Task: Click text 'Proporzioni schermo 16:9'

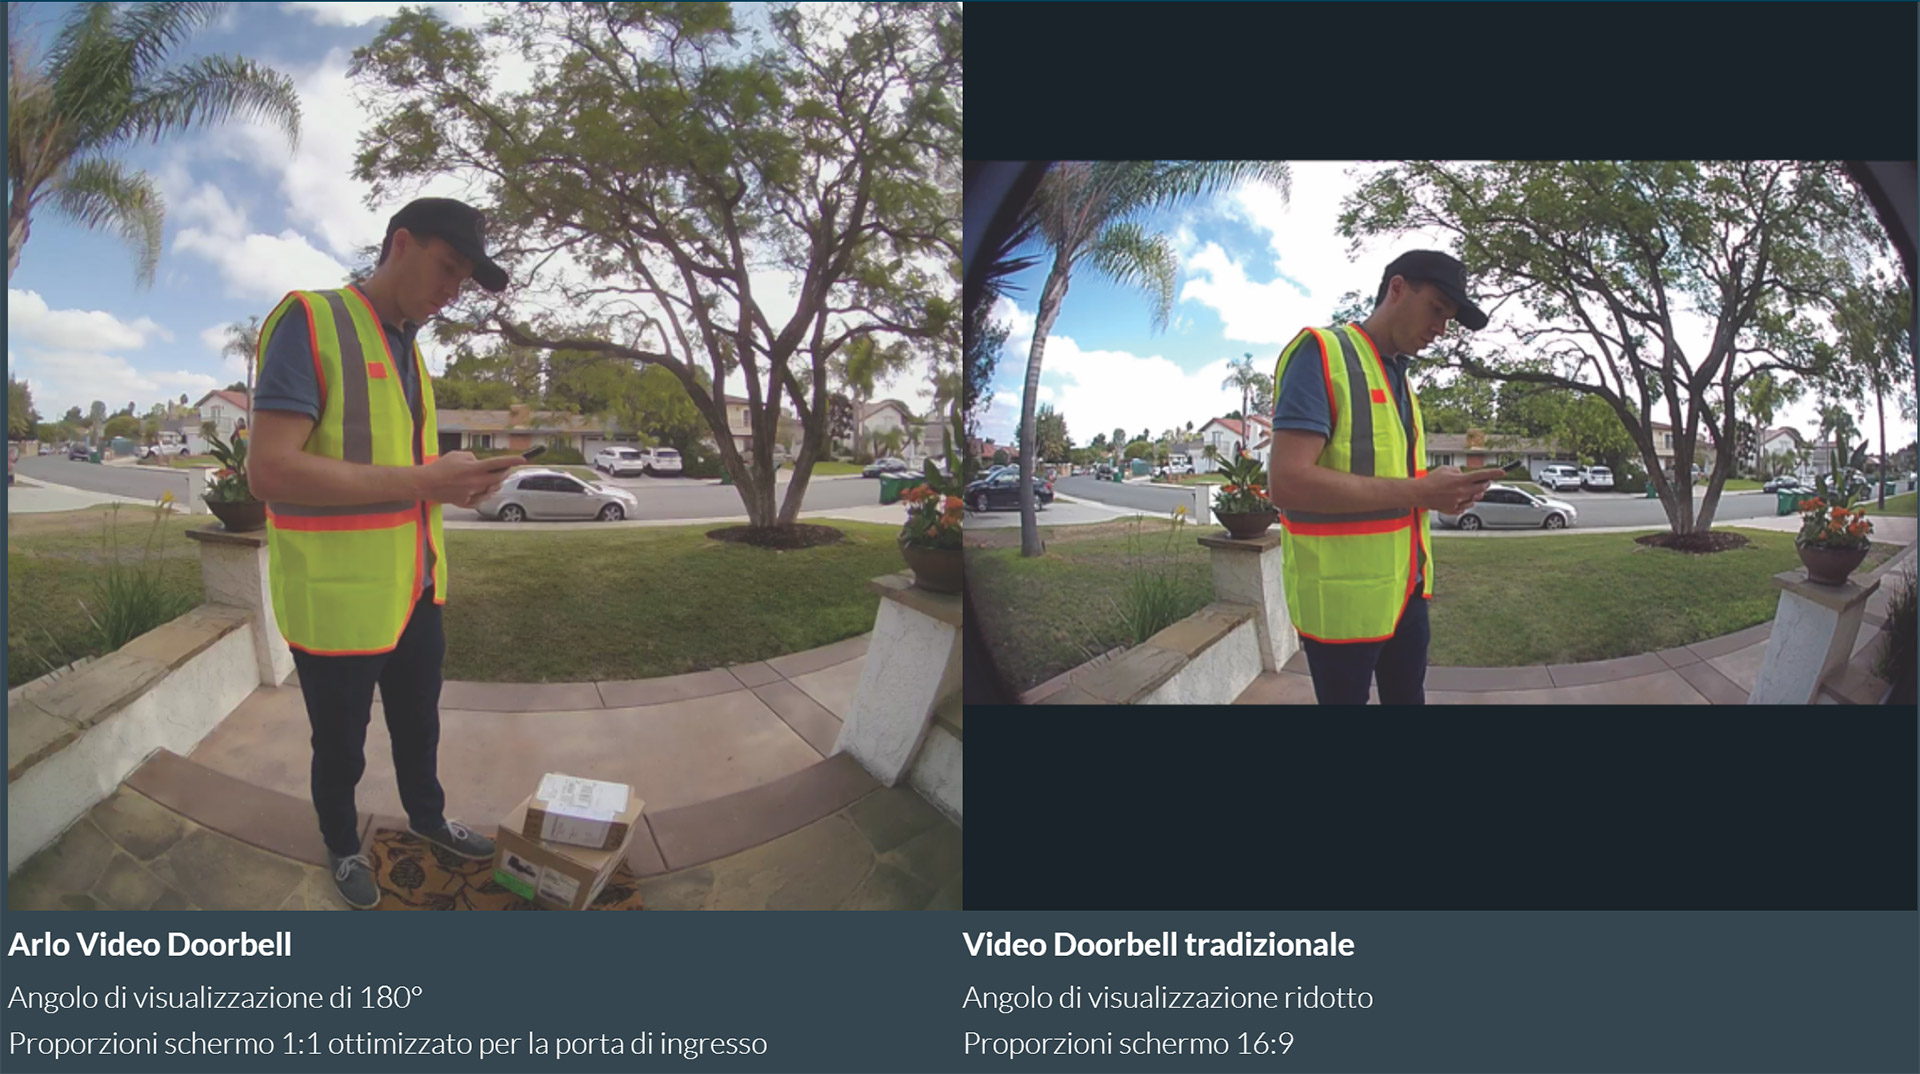Action: [1128, 1044]
